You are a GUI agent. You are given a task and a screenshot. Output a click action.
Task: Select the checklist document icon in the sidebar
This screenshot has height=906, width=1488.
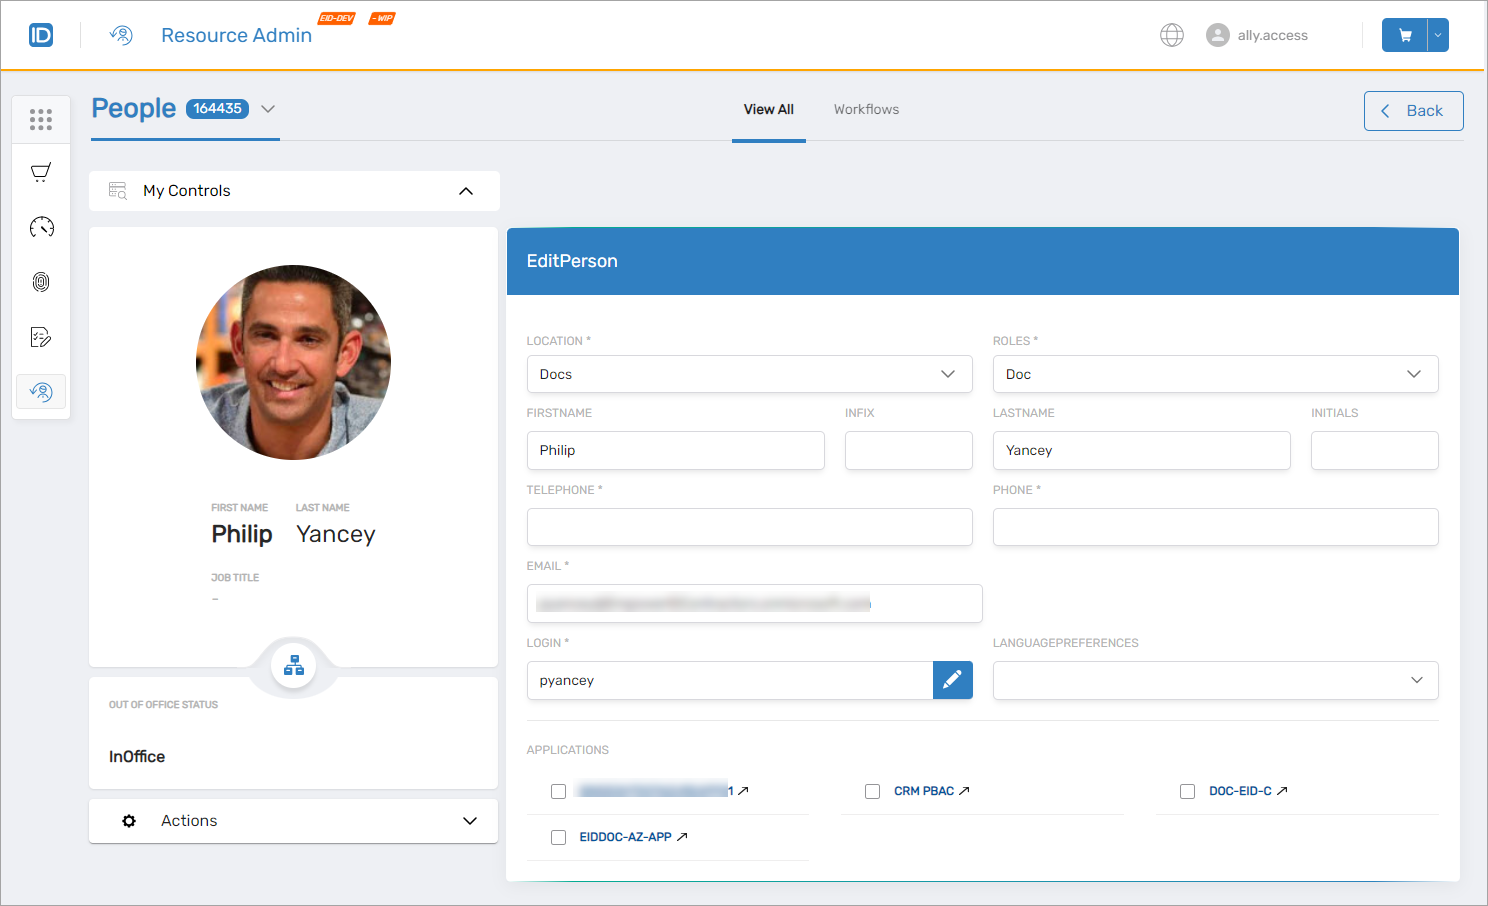click(x=41, y=337)
